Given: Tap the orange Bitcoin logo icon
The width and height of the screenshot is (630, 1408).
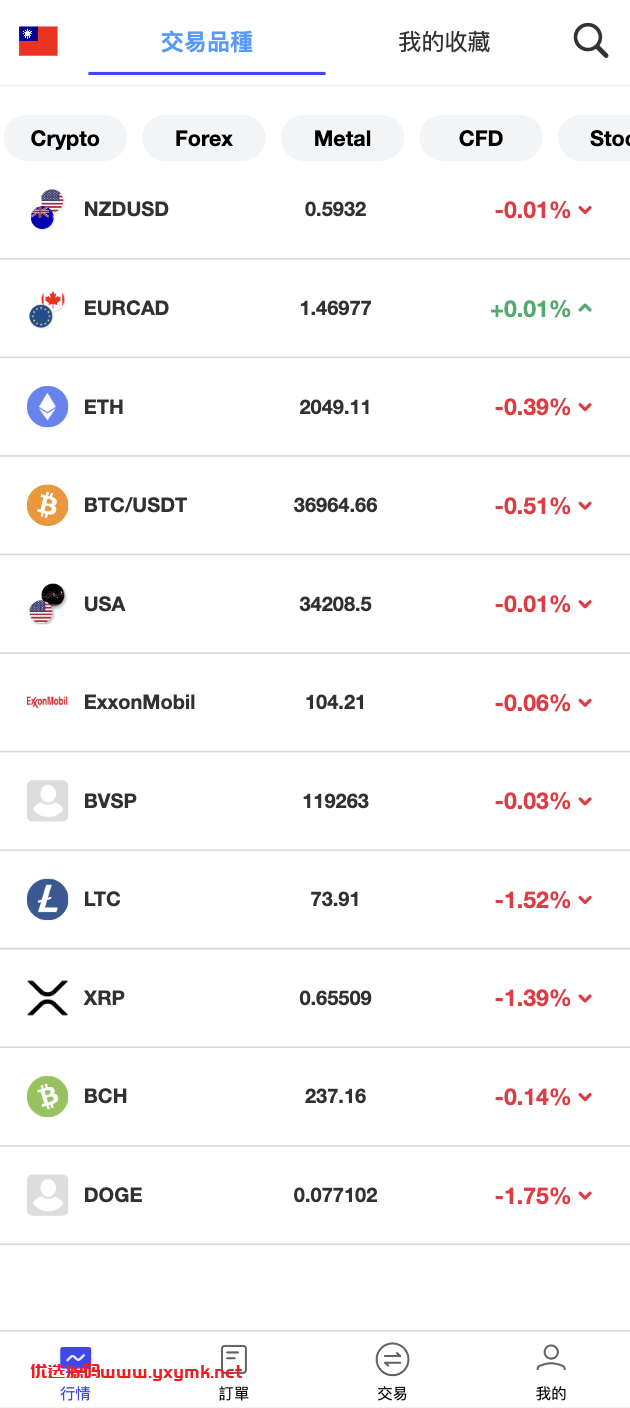Looking at the screenshot, I should [47, 505].
